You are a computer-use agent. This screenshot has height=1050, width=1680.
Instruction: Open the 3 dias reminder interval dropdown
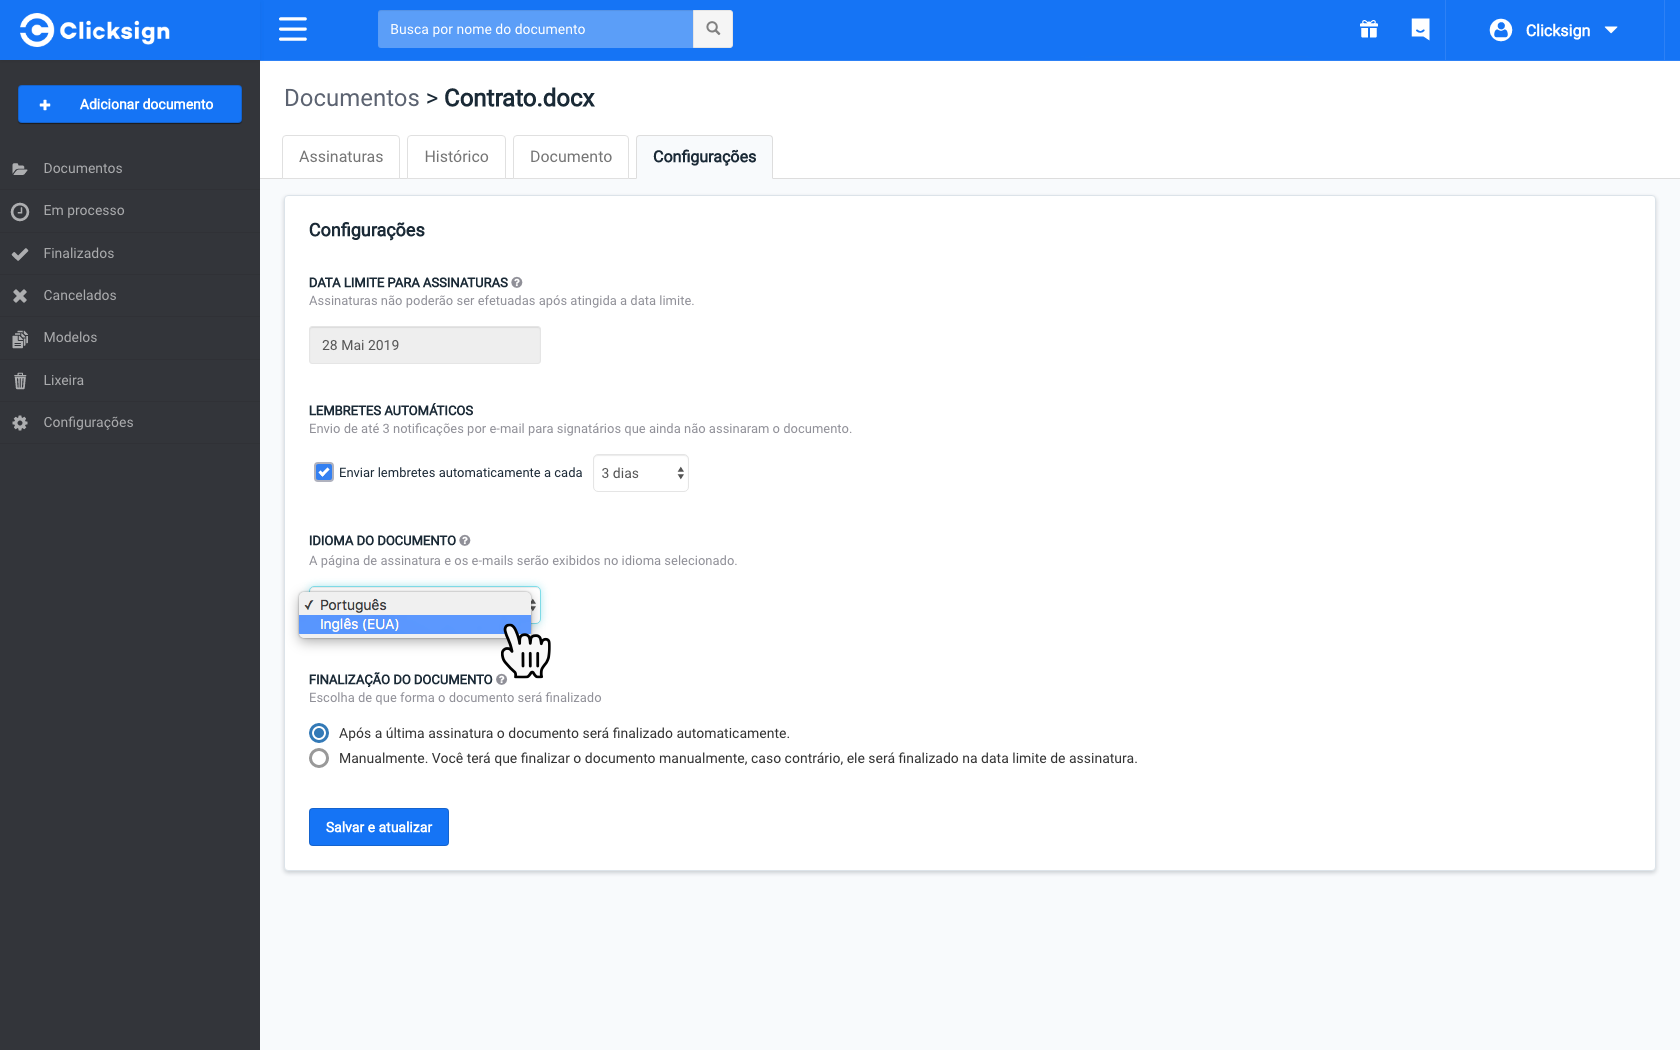point(641,473)
